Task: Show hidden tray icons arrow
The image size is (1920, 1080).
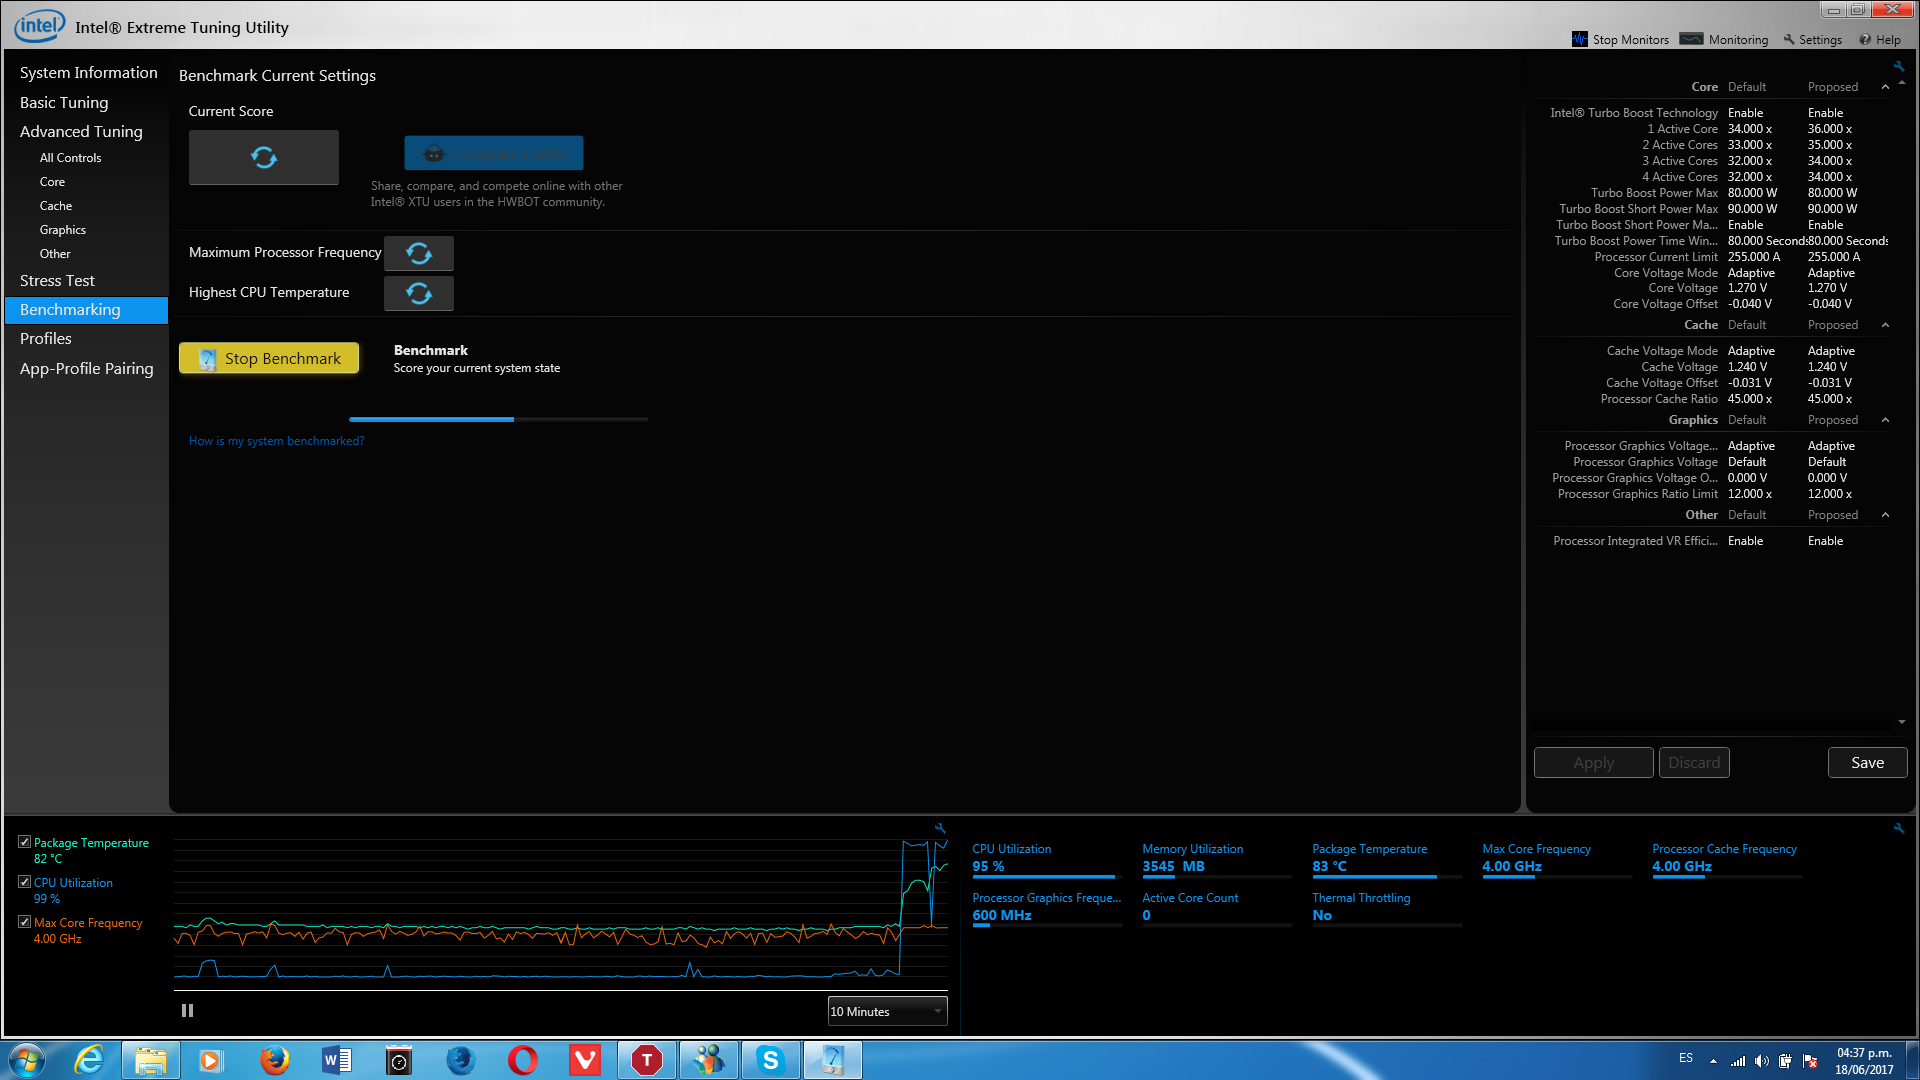Action: (1713, 1061)
